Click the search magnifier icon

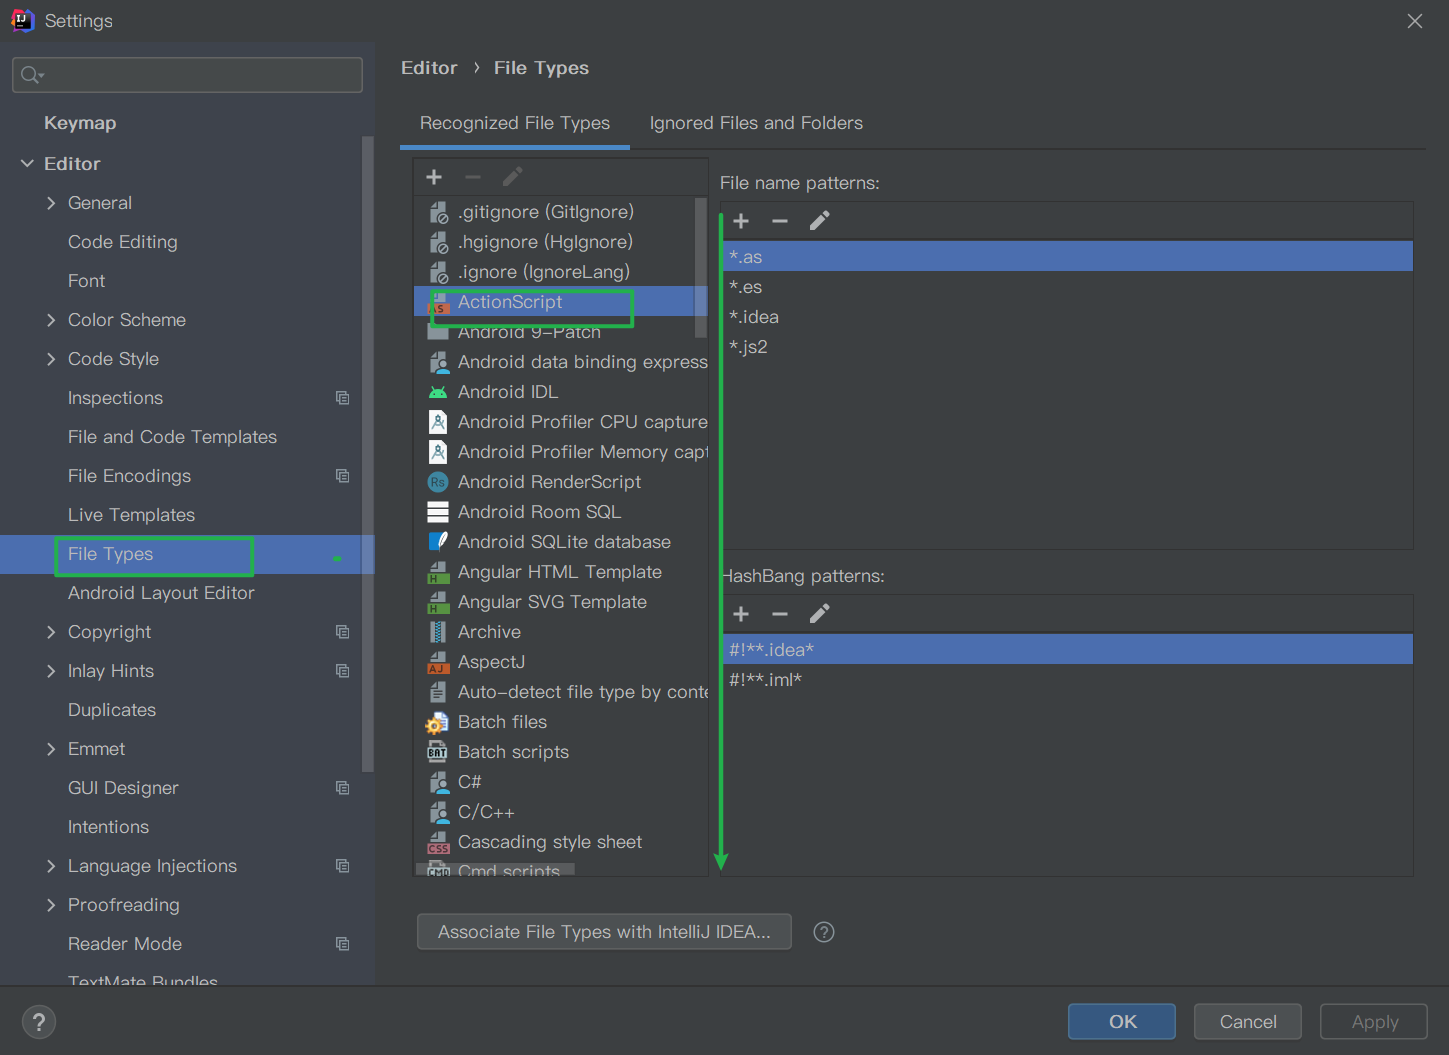pos(31,75)
